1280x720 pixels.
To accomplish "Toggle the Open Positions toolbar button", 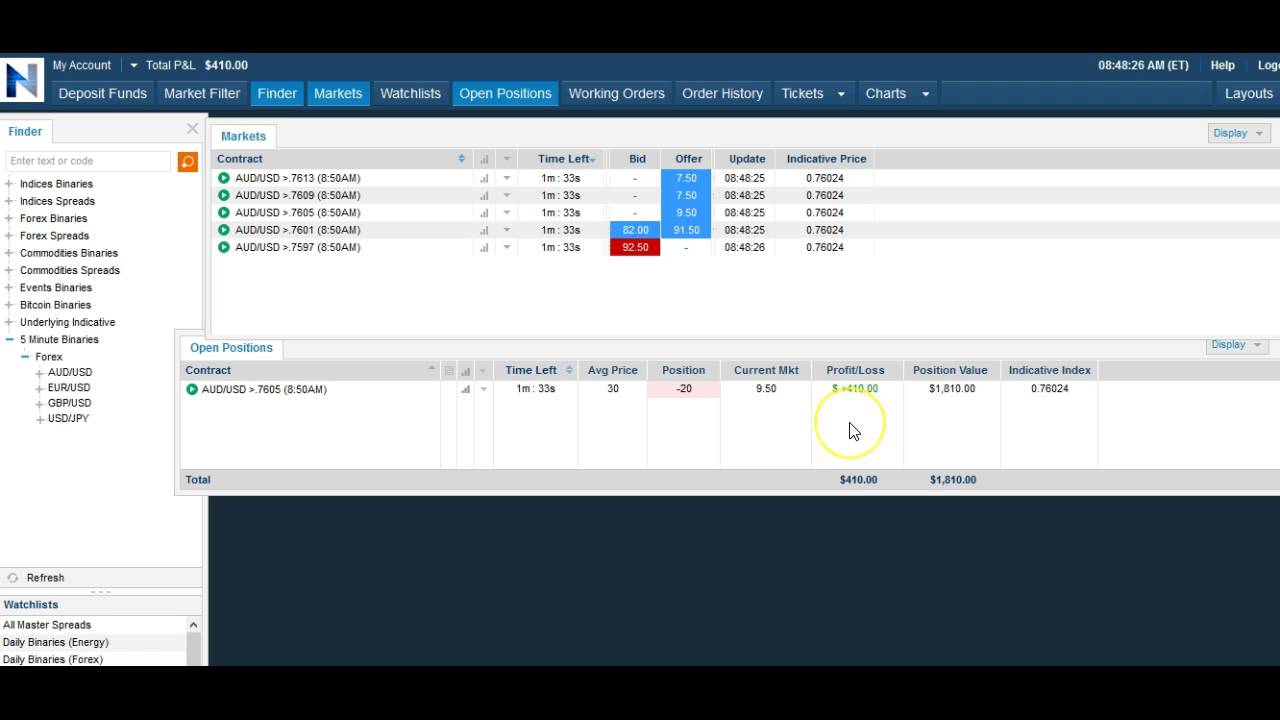I will 505,93.
